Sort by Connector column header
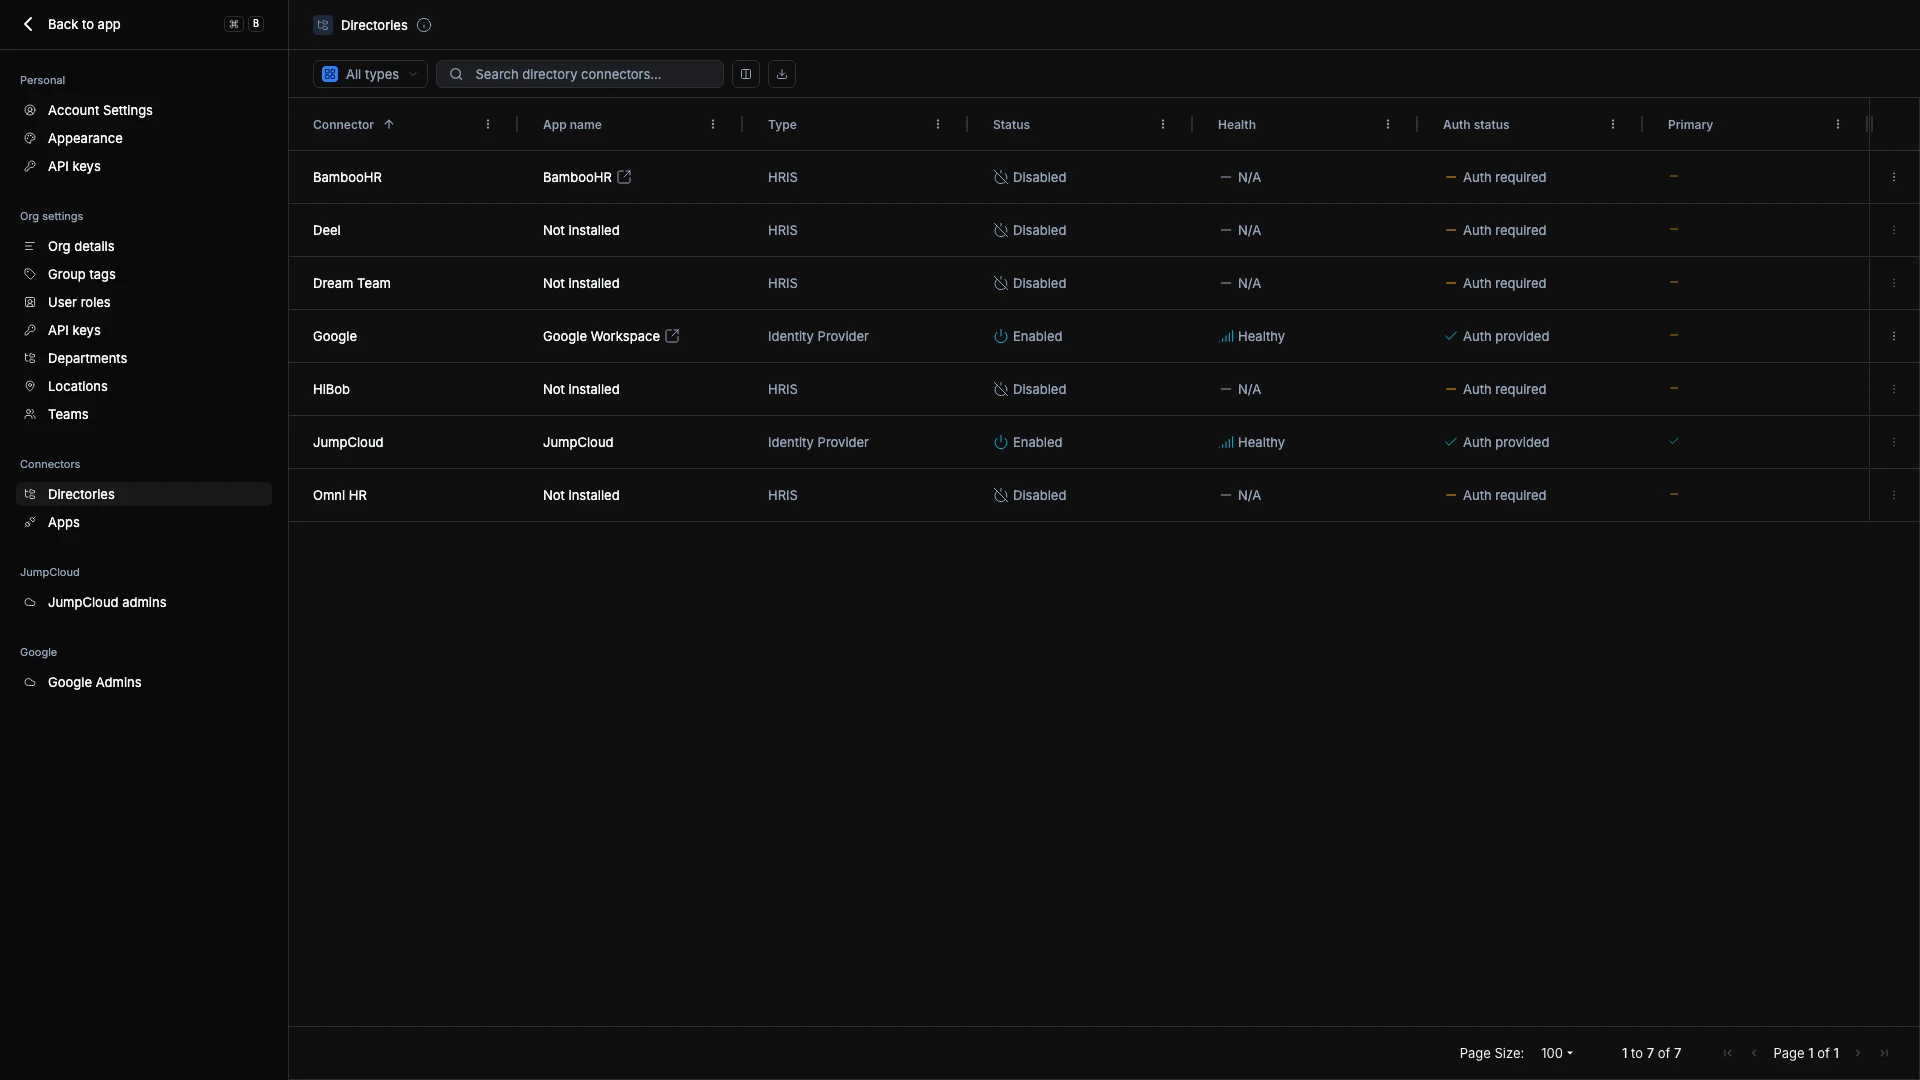Viewport: 1920px width, 1080px height. (x=343, y=125)
